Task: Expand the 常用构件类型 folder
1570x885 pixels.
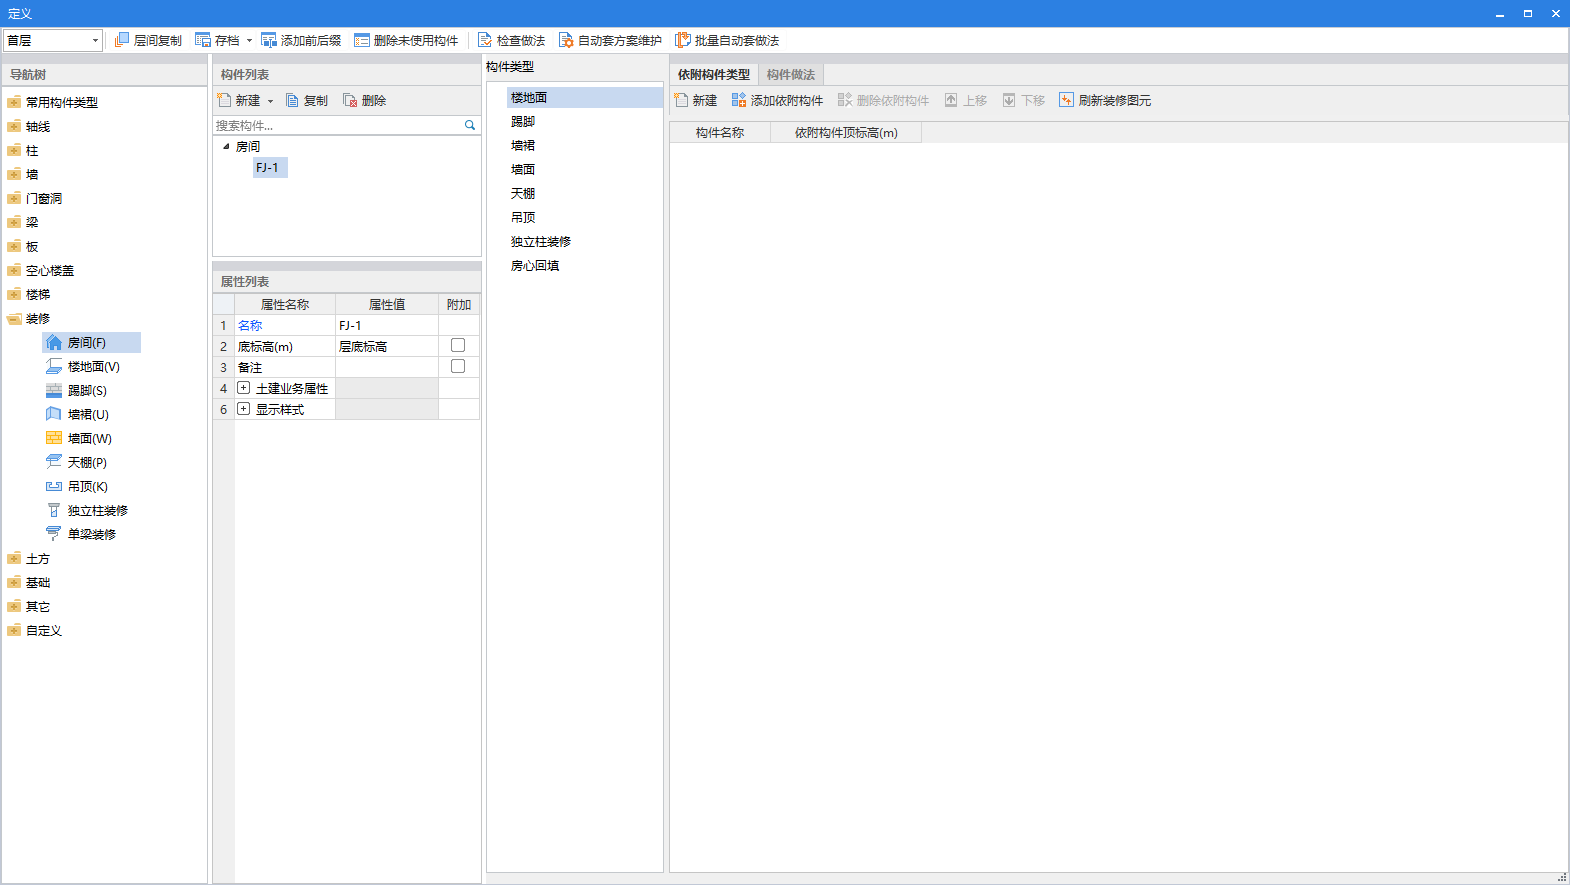Action: pos(14,103)
